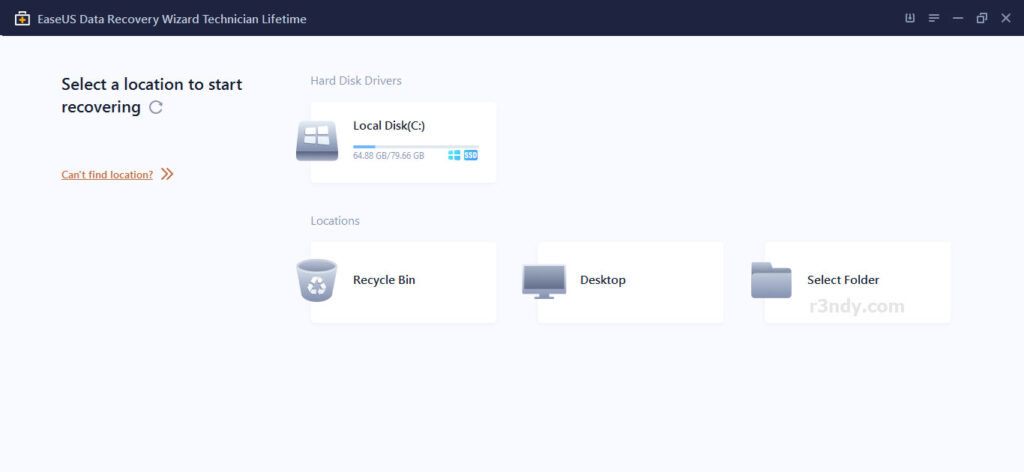Click the import scan icon in title bar
The width and height of the screenshot is (1024, 472).
(909, 18)
